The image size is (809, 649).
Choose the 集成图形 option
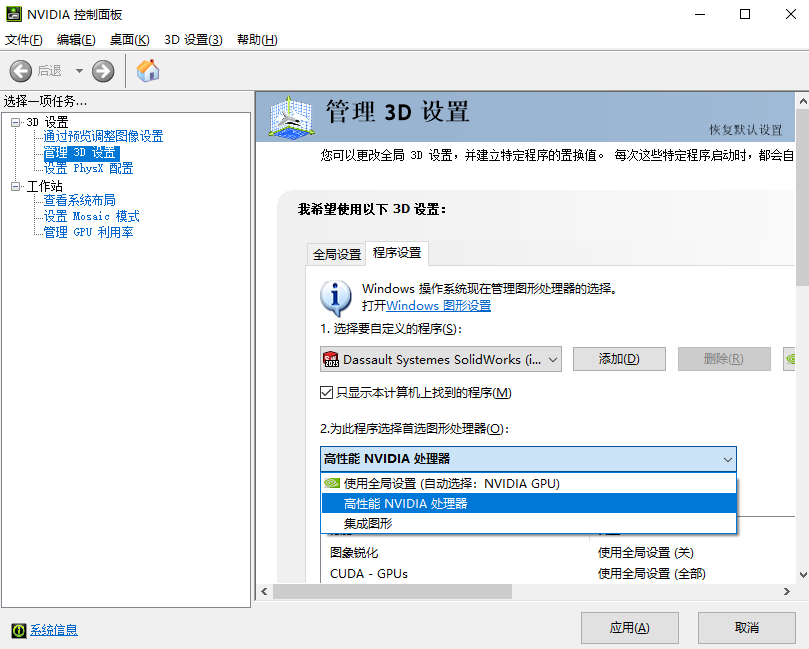(x=528, y=524)
